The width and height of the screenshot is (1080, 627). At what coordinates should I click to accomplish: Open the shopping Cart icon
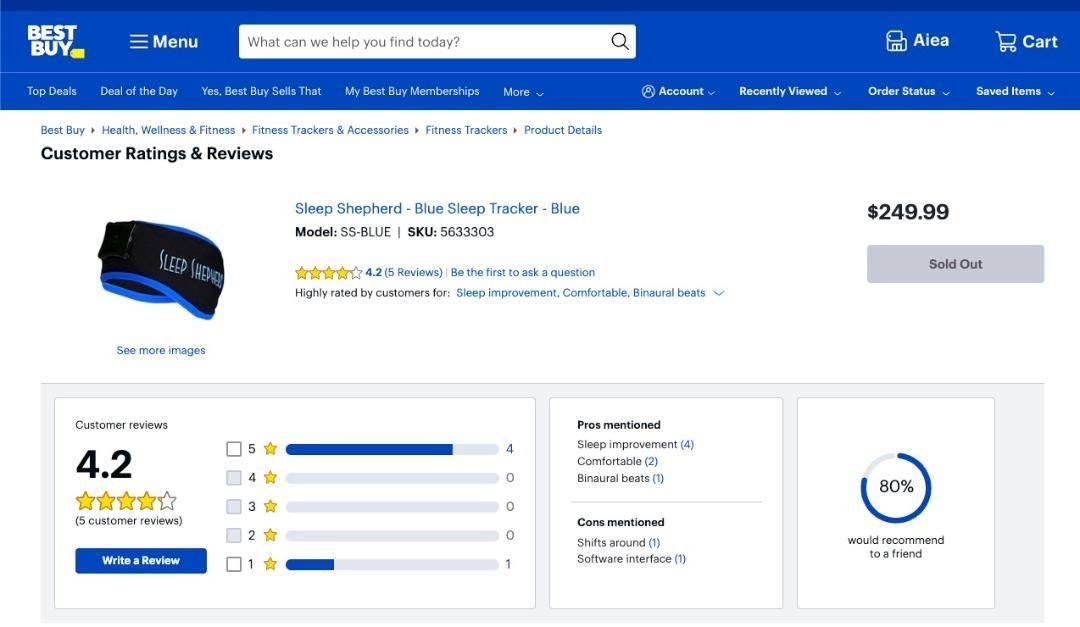click(x=1006, y=42)
